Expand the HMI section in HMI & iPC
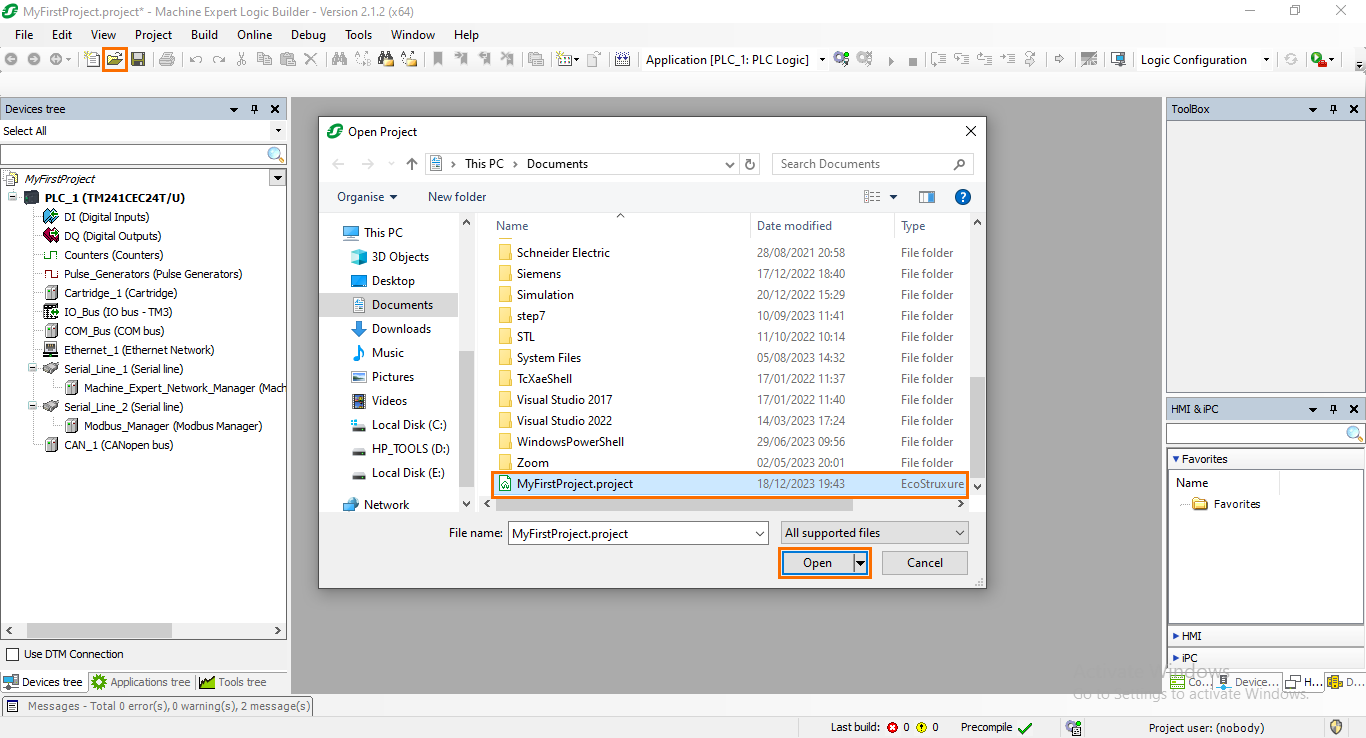The image size is (1366, 738). (x=1175, y=636)
